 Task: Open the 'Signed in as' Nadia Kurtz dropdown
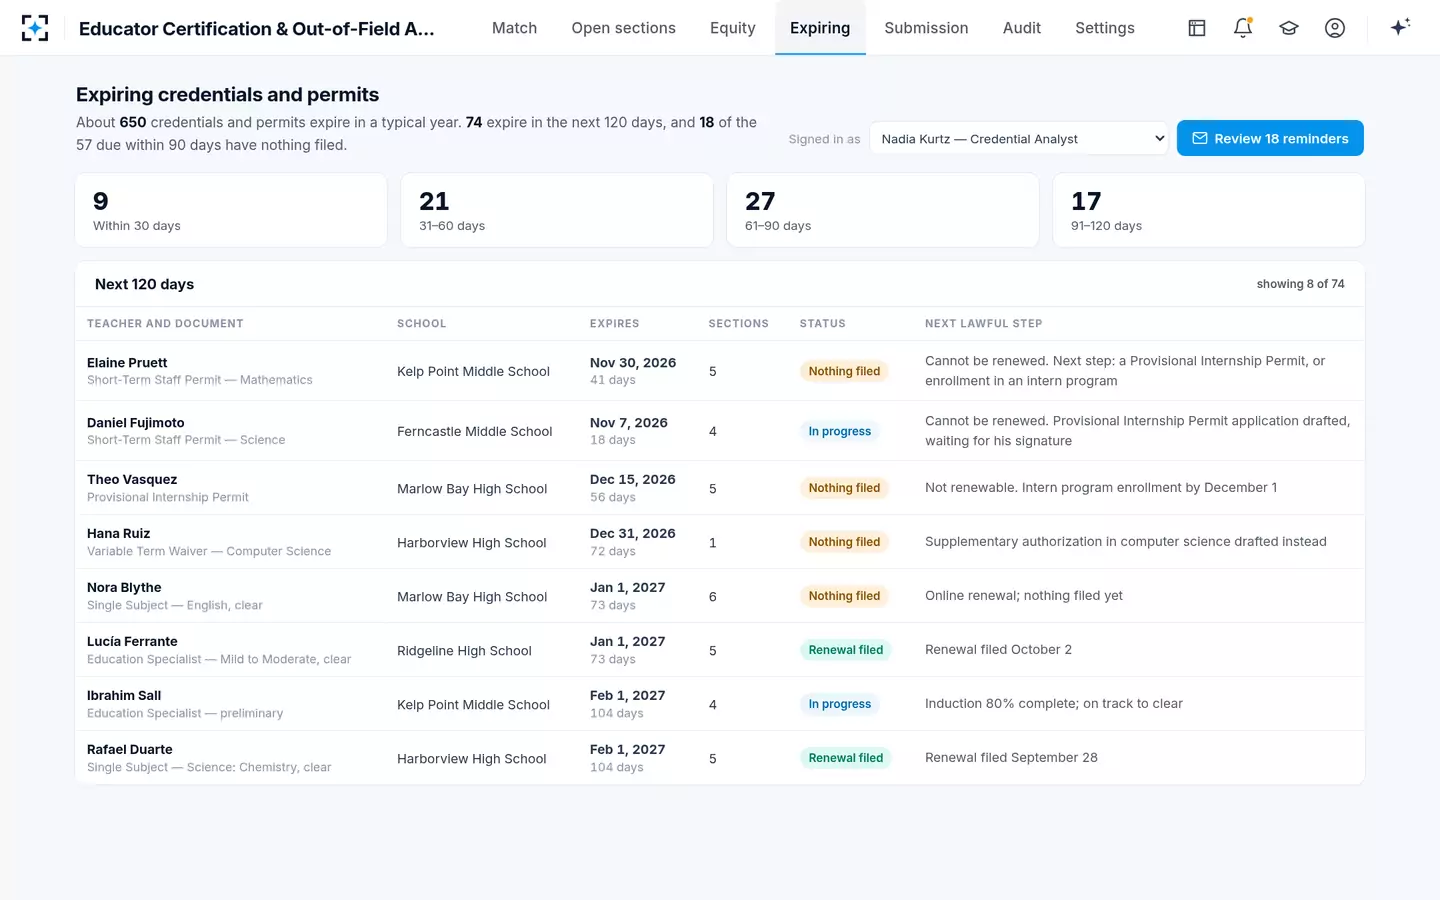tap(1020, 139)
